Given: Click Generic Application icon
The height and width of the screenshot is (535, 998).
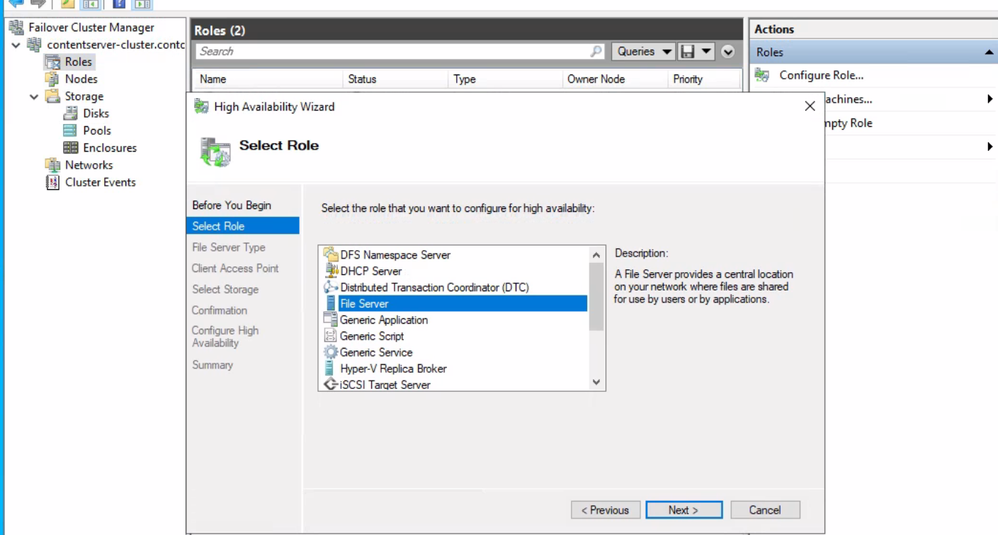Looking at the screenshot, I should click(x=330, y=319).
